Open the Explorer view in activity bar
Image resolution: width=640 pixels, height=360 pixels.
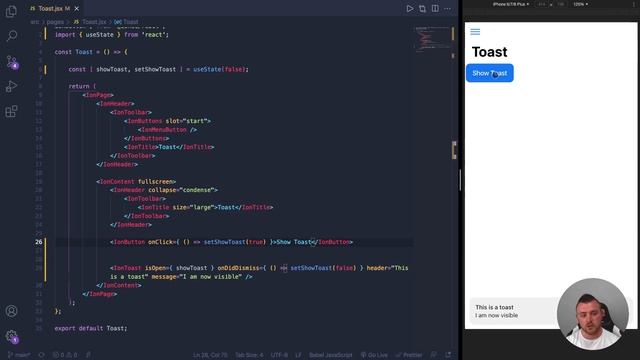(x=11, y=11)
